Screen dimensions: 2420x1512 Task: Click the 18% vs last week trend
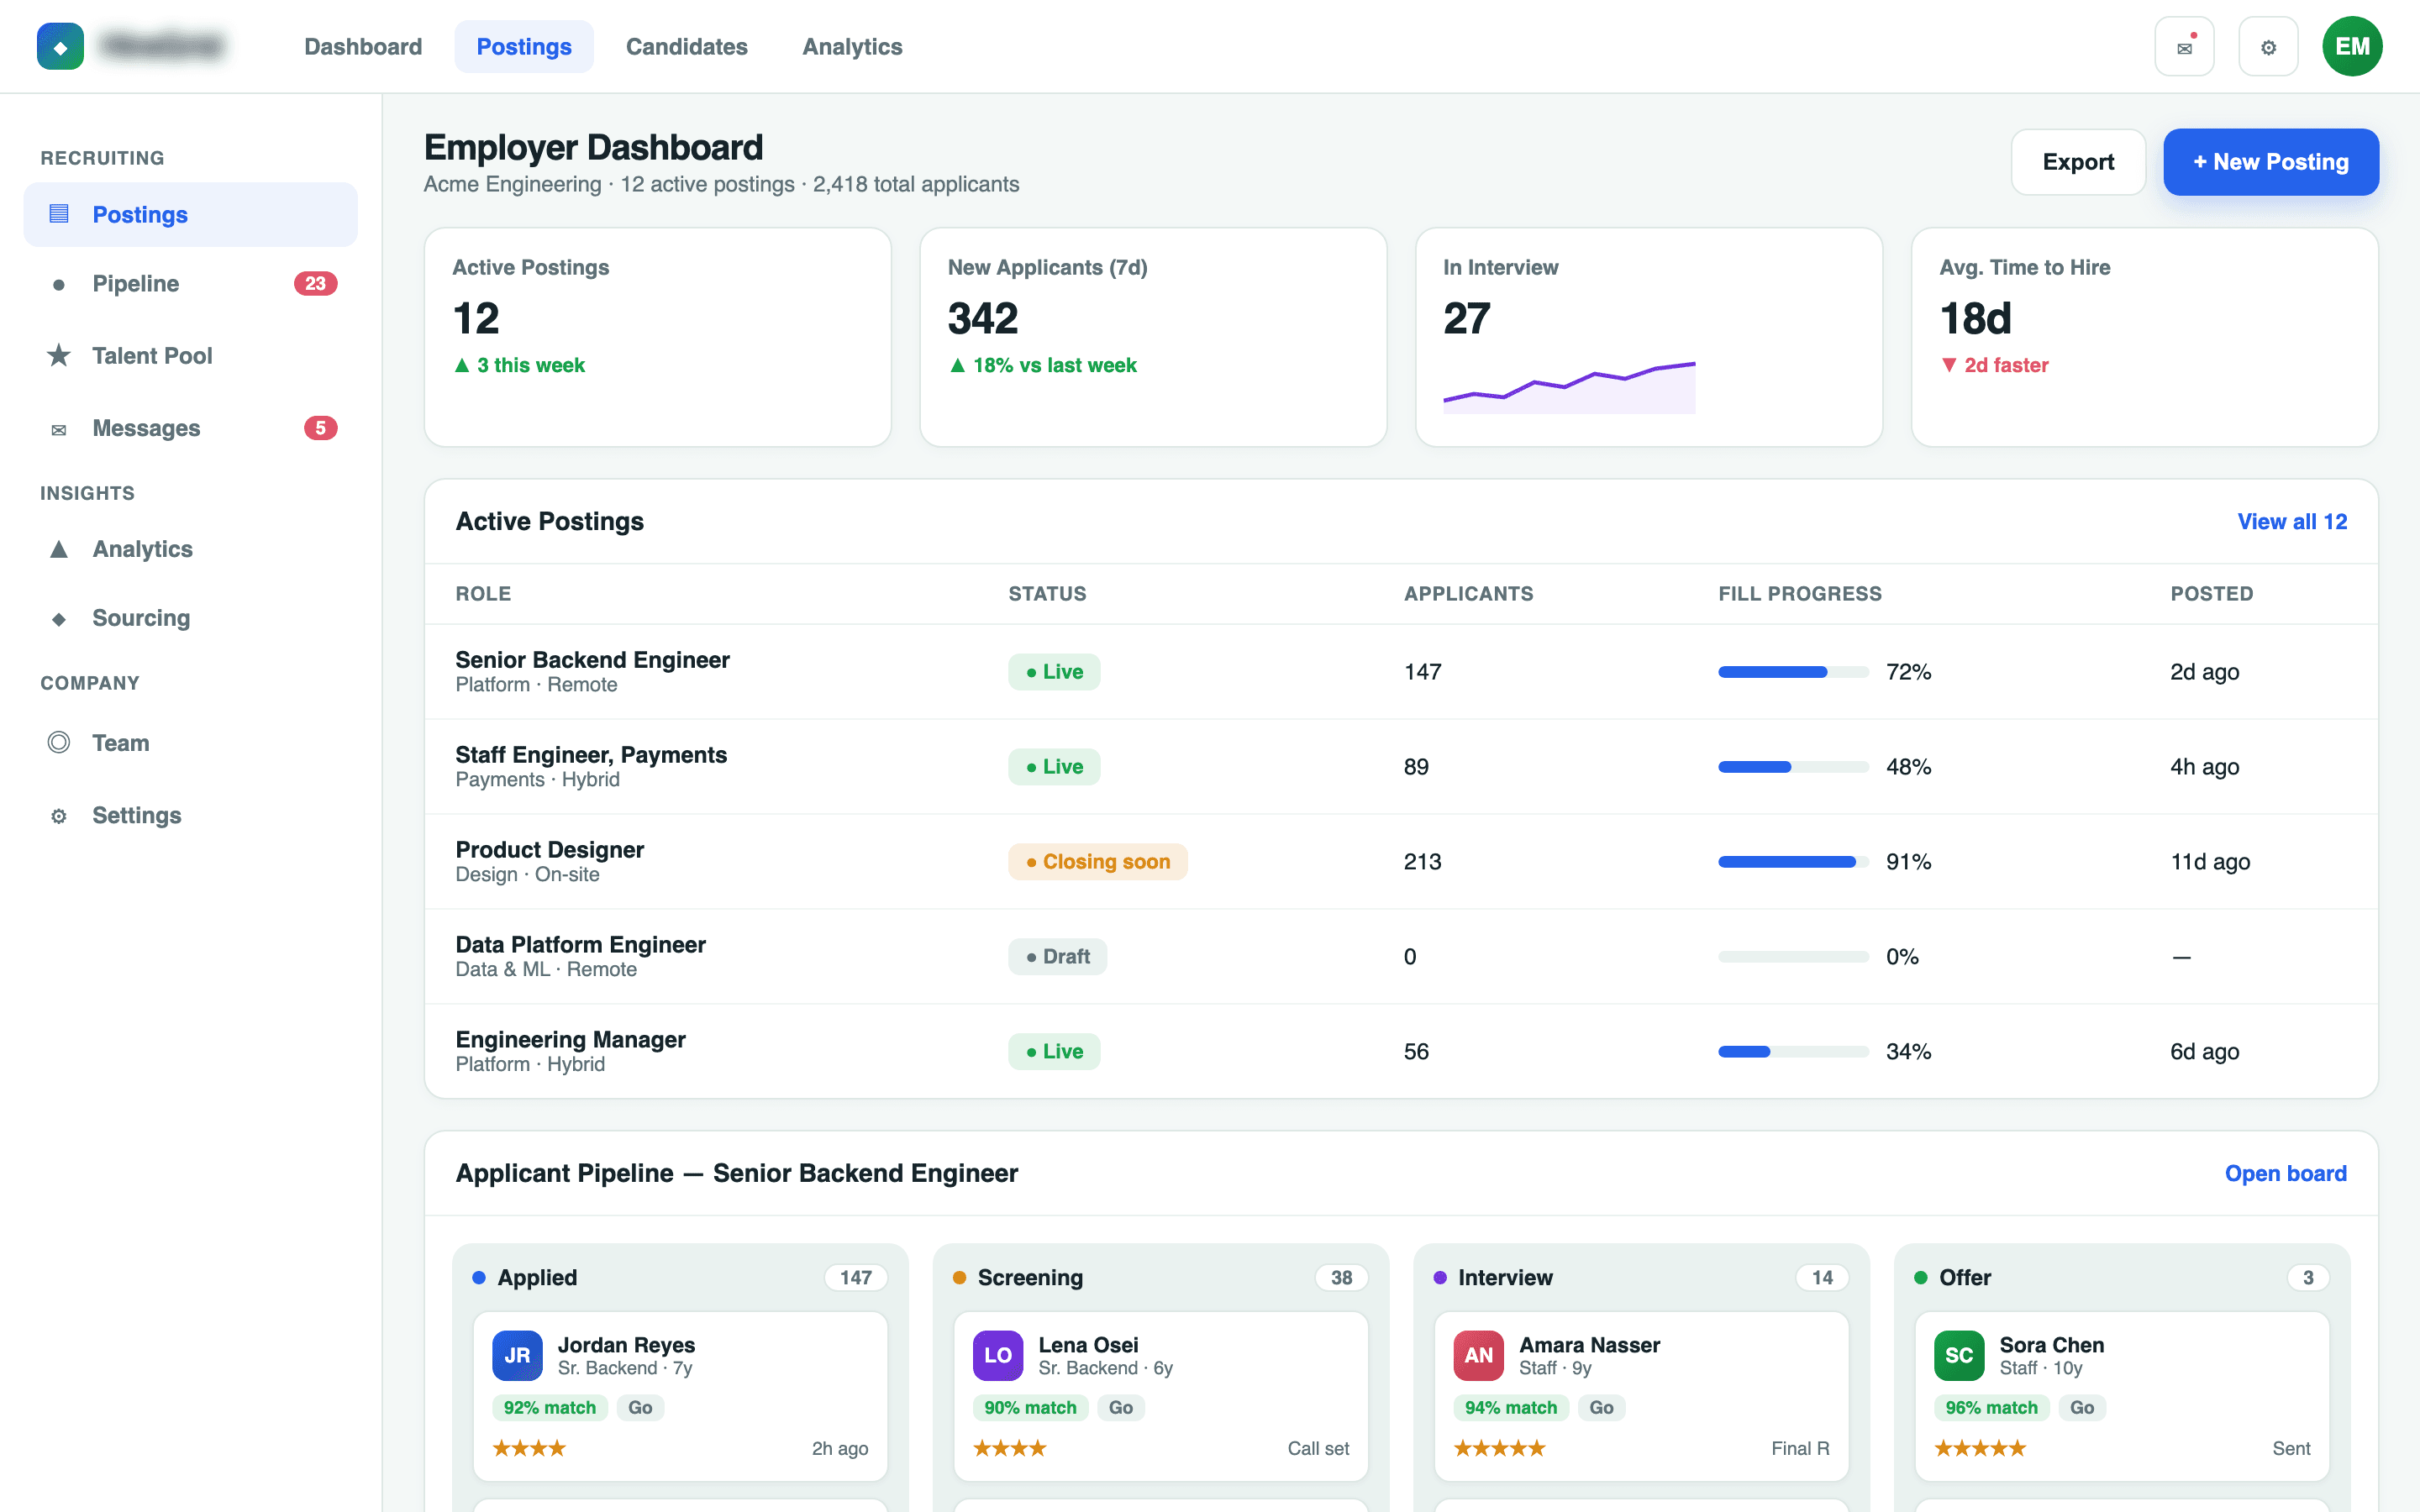click(1042, 365)
